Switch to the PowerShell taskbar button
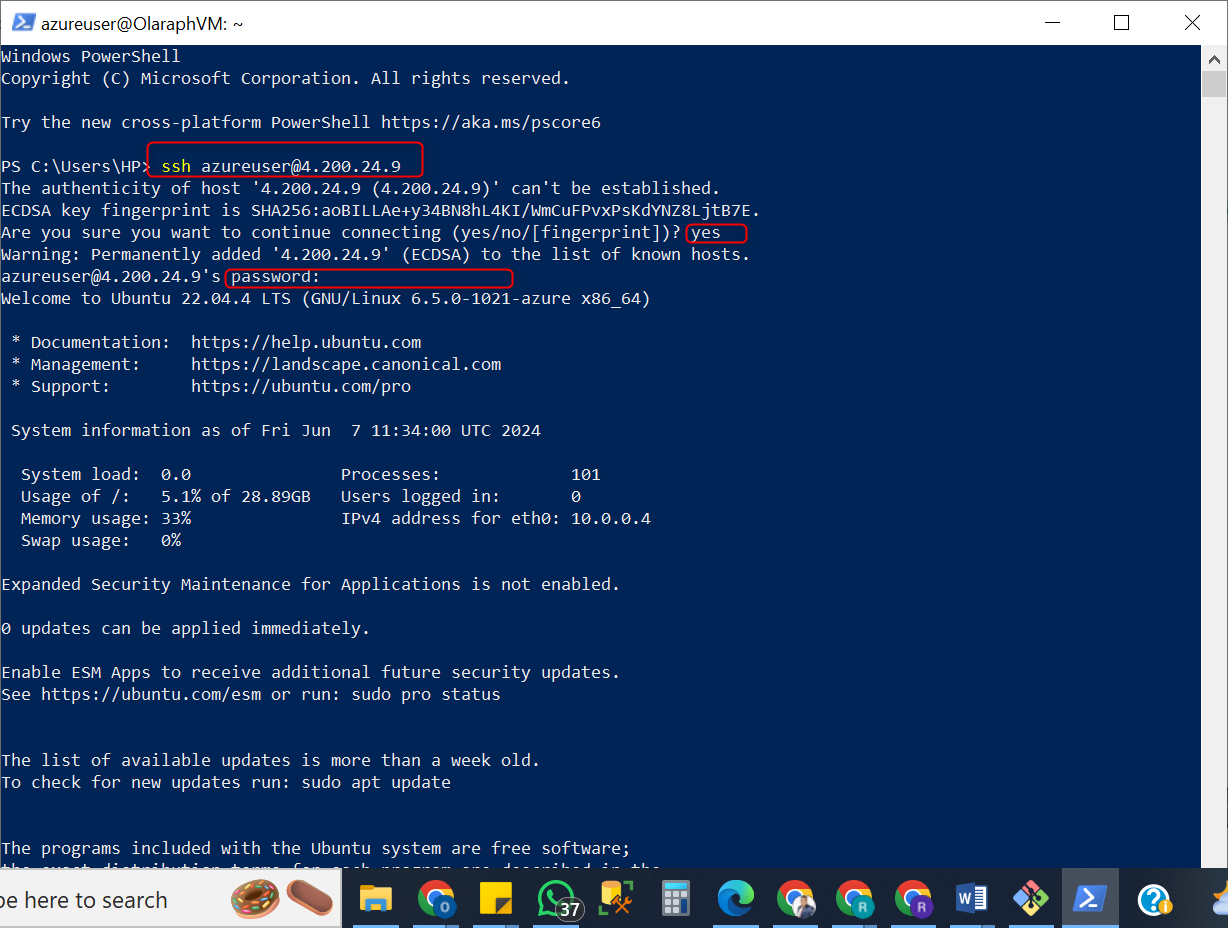Image resolution: width=1228 pixels, height=928 pixels. point(1089,899)
